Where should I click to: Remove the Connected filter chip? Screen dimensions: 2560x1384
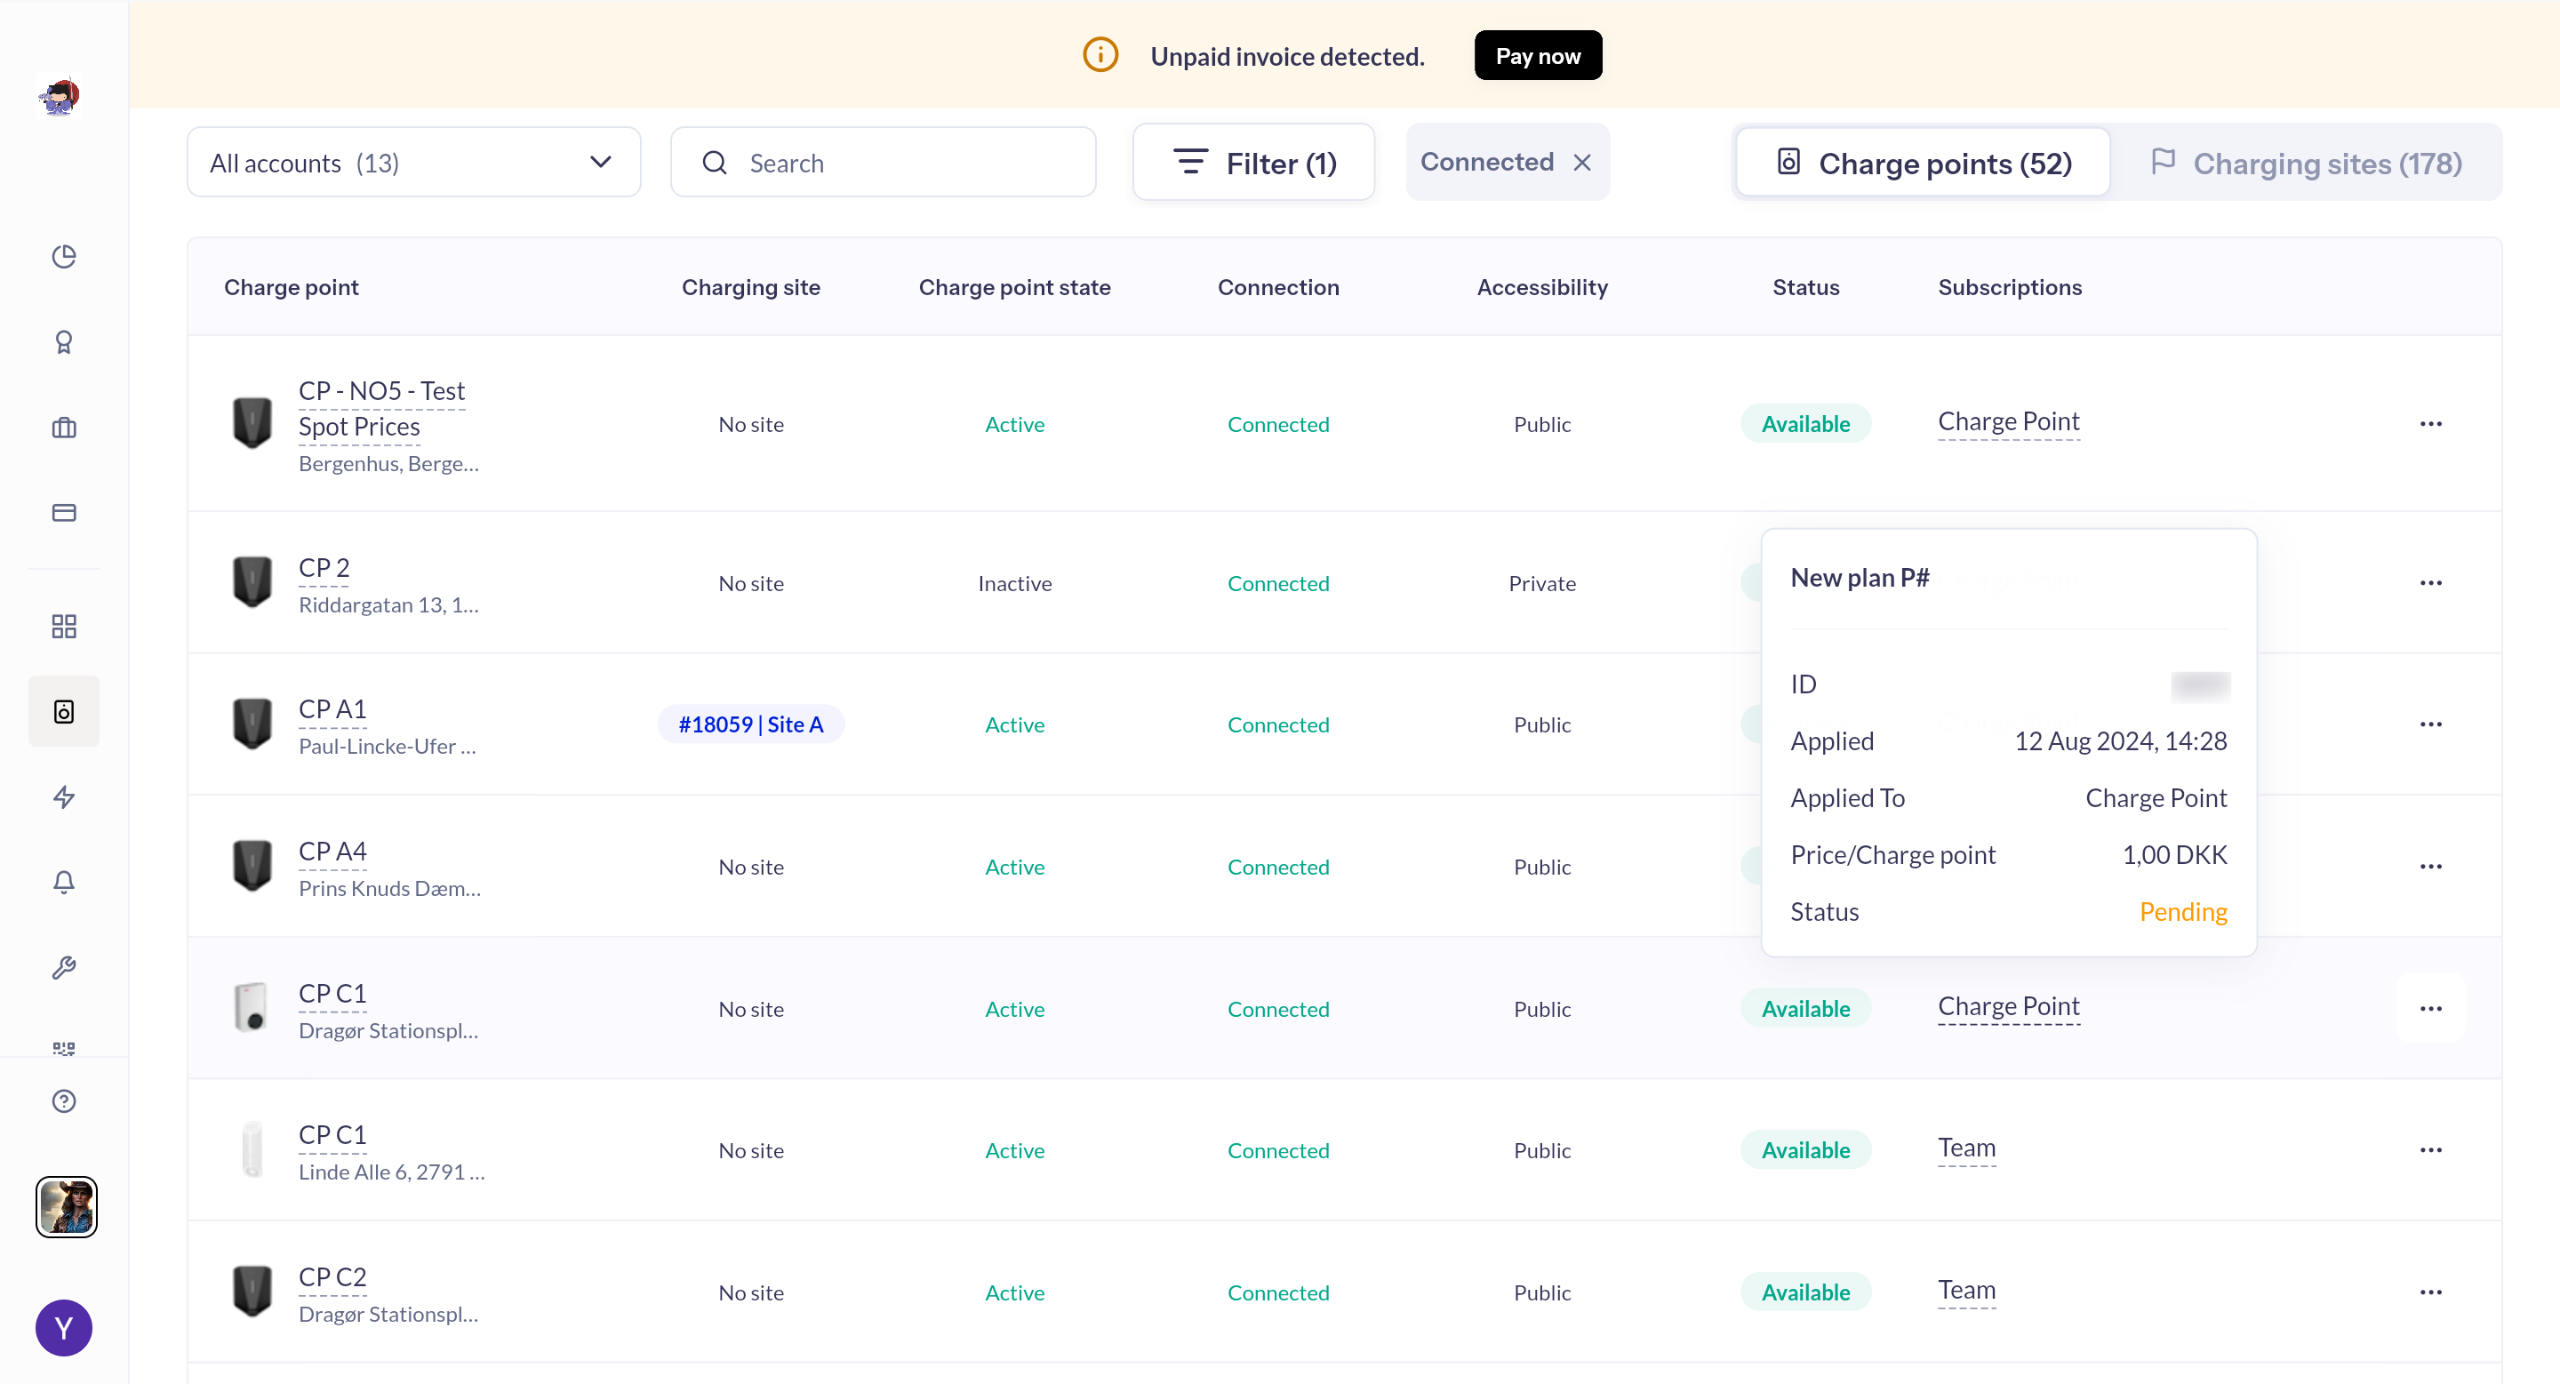pos(1582,162)
